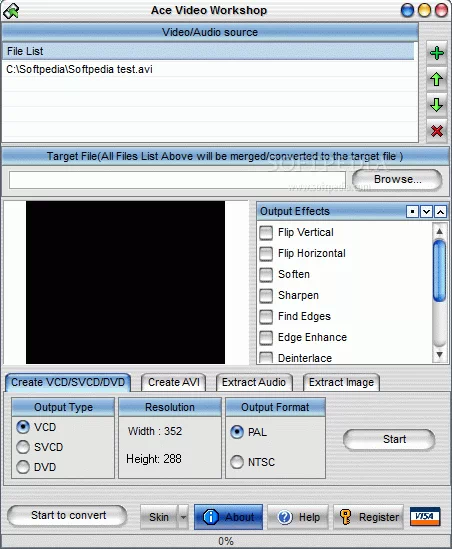
Task: Click the effects list scrollbar thumb
Action: pyautogui.click(x=439, y=271)
